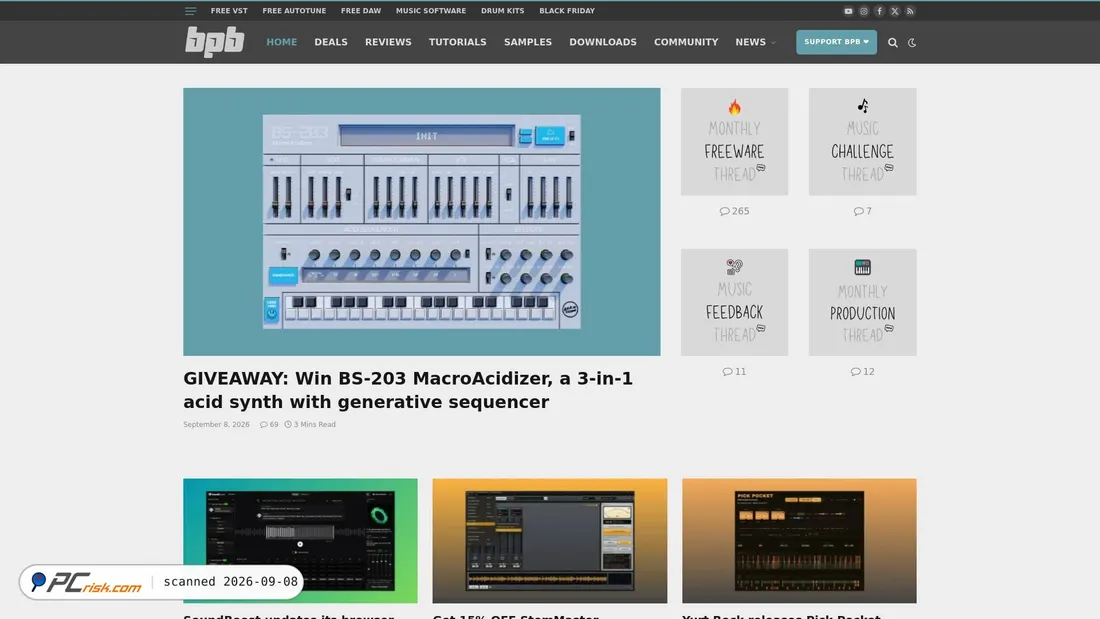The width and height of the screenshot is (1100, 619).
Task: Open the GIVEAWAY BS-203 MacroAcidizer headline
Action: (x=408, y=390)
